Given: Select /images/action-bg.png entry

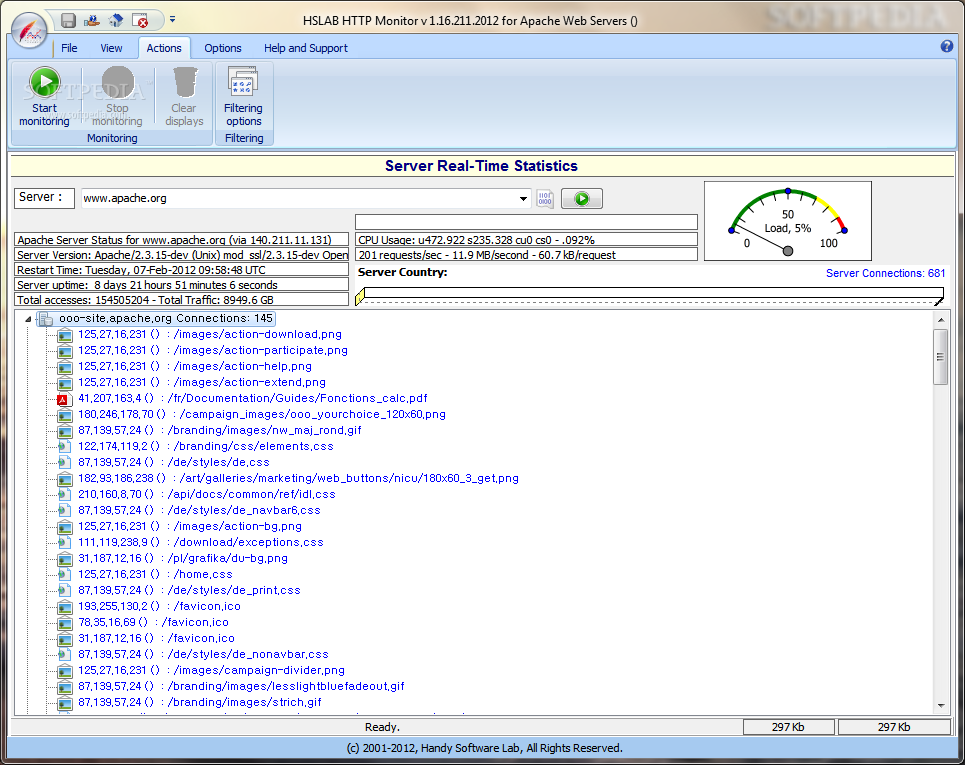Looking at the screenshot, I should point(190,526).
